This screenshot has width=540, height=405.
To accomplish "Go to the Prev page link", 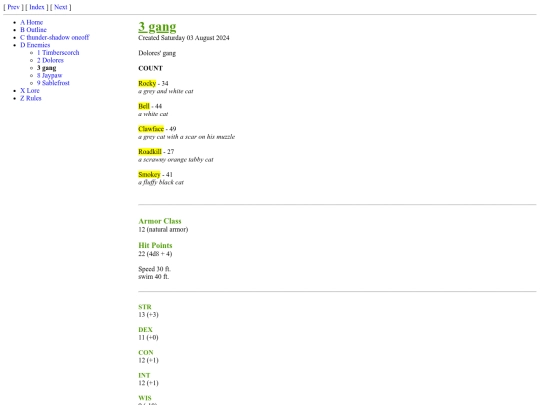I will pos(13,7).
